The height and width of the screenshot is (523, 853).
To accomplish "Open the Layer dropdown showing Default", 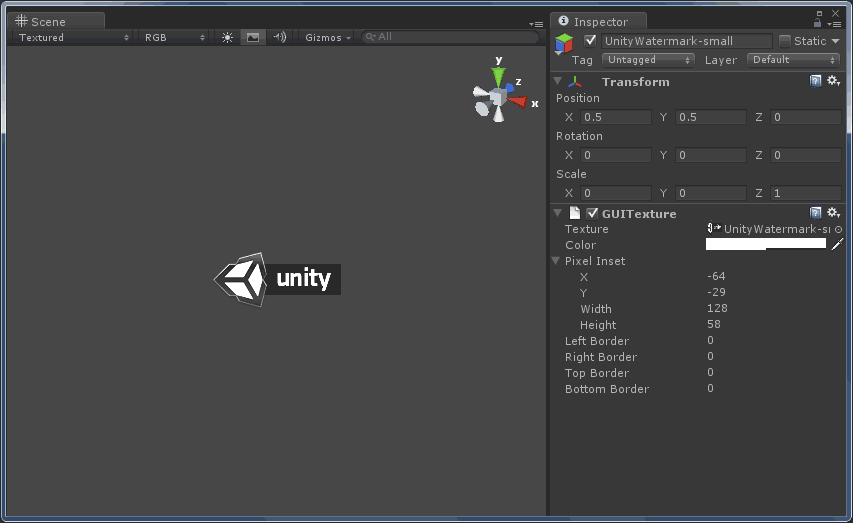I will click(x=794, y=60).
